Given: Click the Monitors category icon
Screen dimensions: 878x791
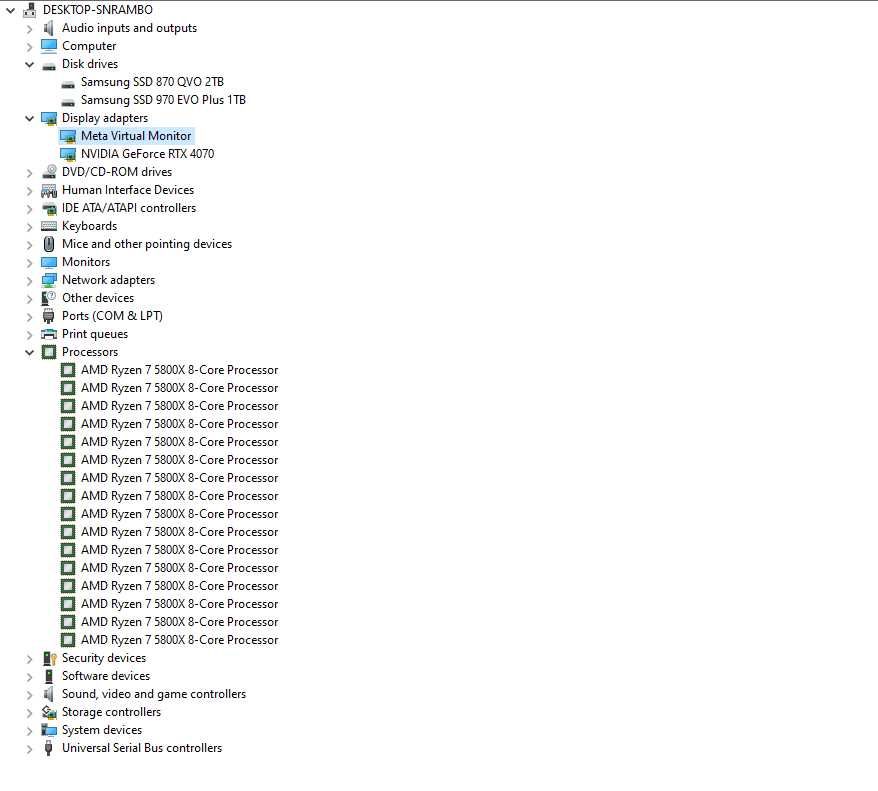Looking at the screenshot, I should pyautogui.click(x=49, y=262).
